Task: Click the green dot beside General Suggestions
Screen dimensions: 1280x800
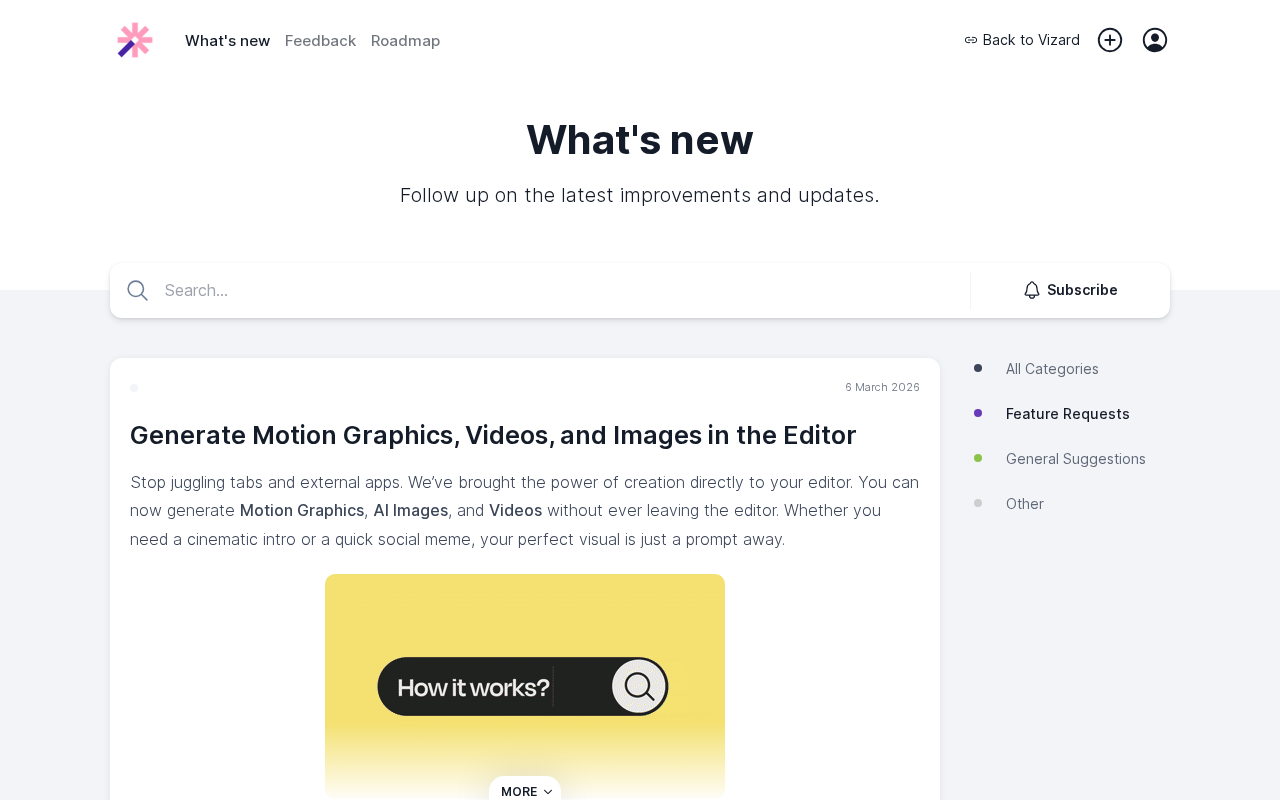Action: point(978,458)
